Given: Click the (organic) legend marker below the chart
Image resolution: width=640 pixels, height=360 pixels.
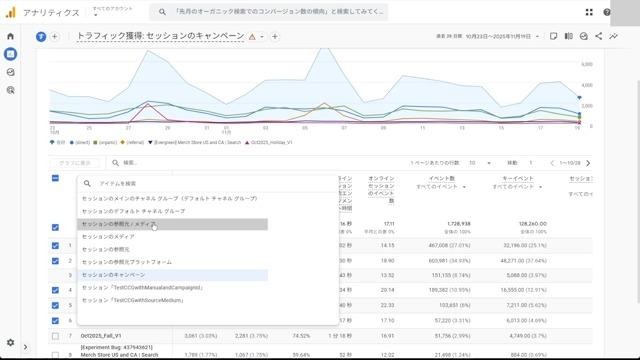Looking at the screenshot, I should [x=95, y=142].
